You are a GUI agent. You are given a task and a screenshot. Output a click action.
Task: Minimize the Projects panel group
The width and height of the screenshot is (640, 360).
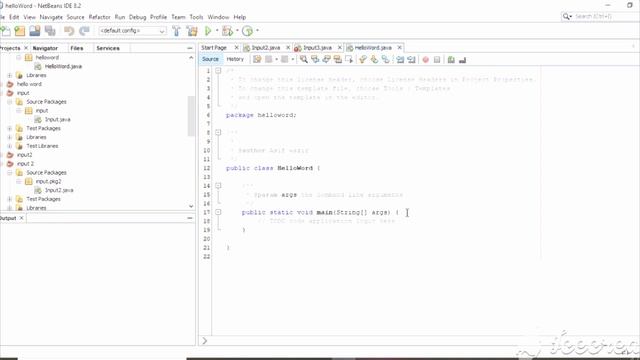click(190, 48)
